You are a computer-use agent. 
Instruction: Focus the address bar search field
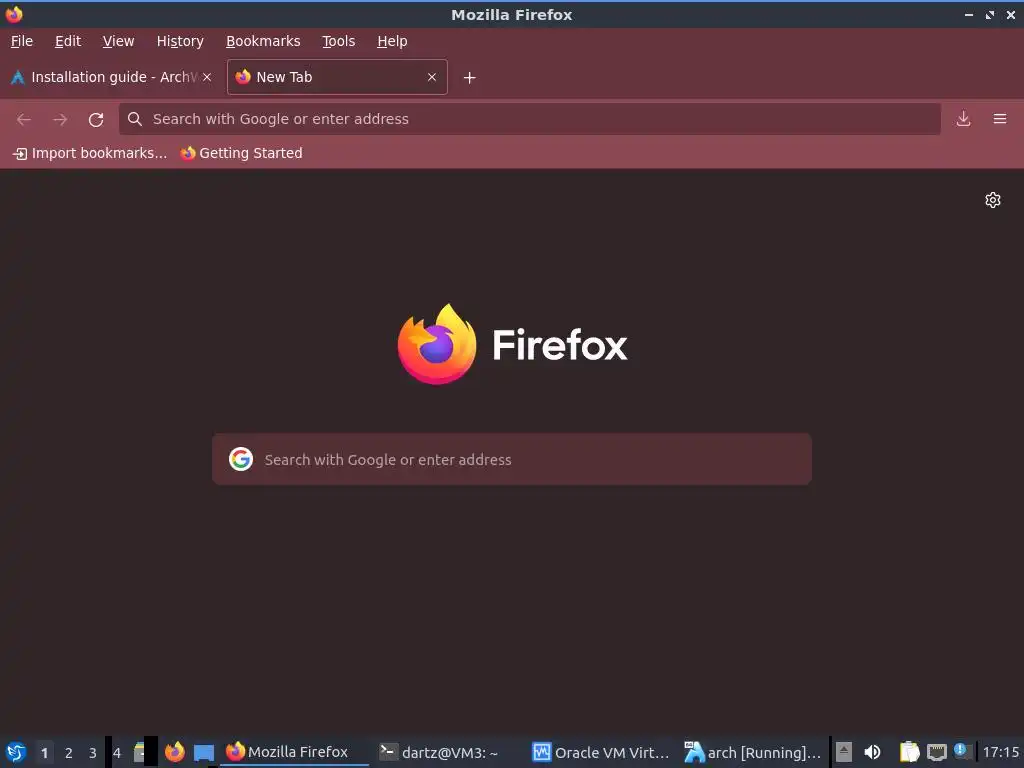click(x=530, y=119)
